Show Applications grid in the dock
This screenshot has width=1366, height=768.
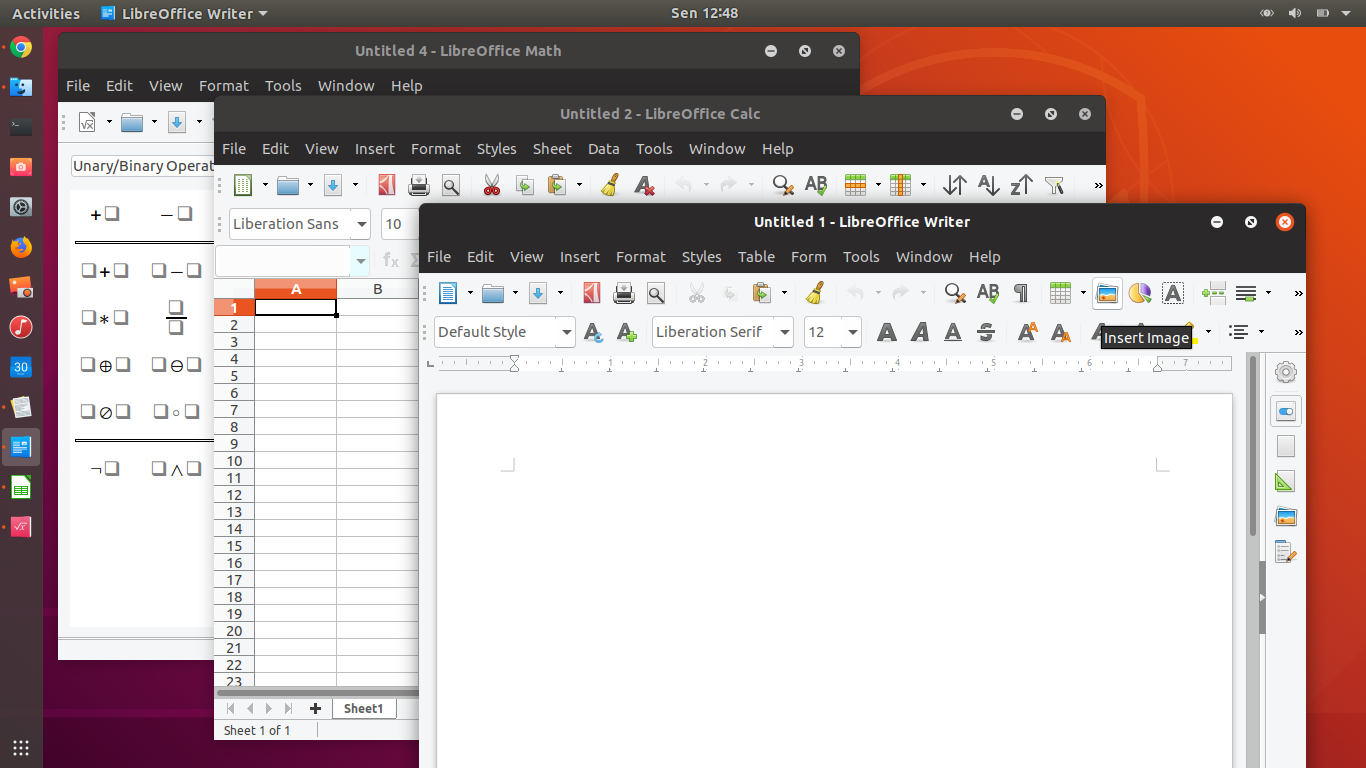(21, 747)
